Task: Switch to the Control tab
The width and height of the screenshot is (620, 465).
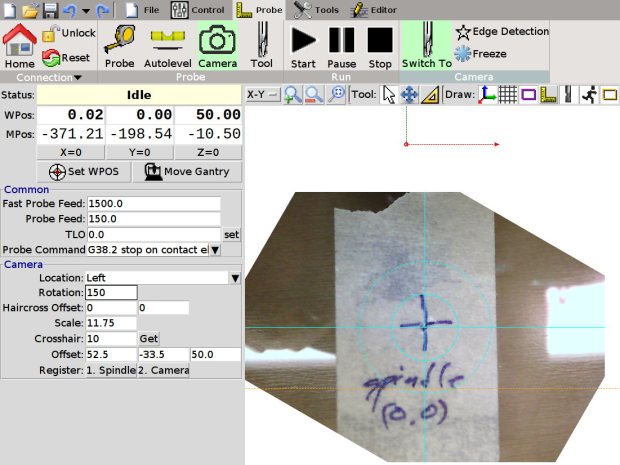Action: coord(197,10)
